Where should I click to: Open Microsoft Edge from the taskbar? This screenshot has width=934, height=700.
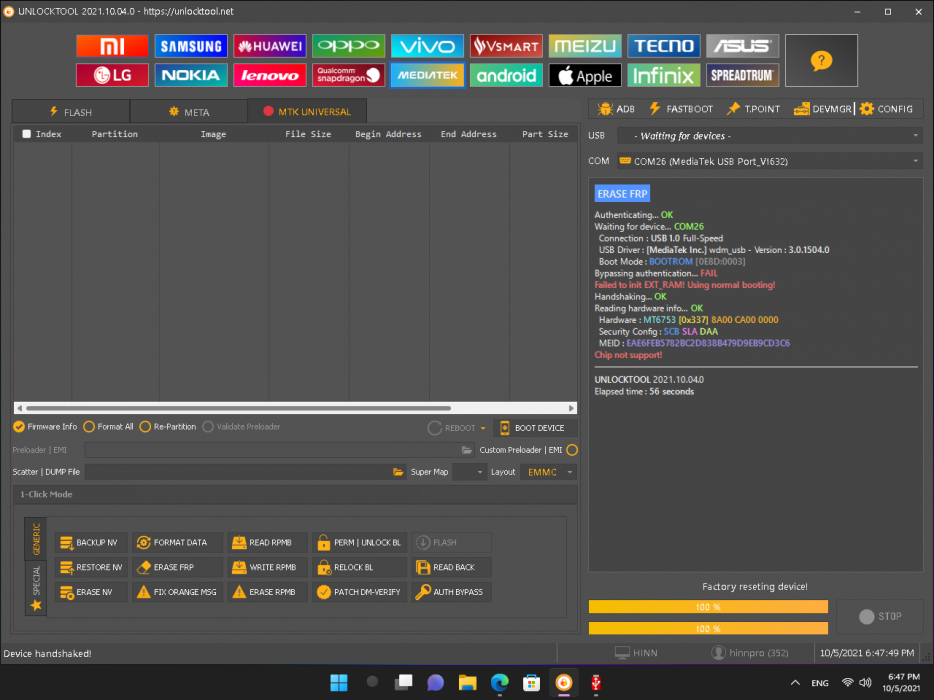click(500, 682)
